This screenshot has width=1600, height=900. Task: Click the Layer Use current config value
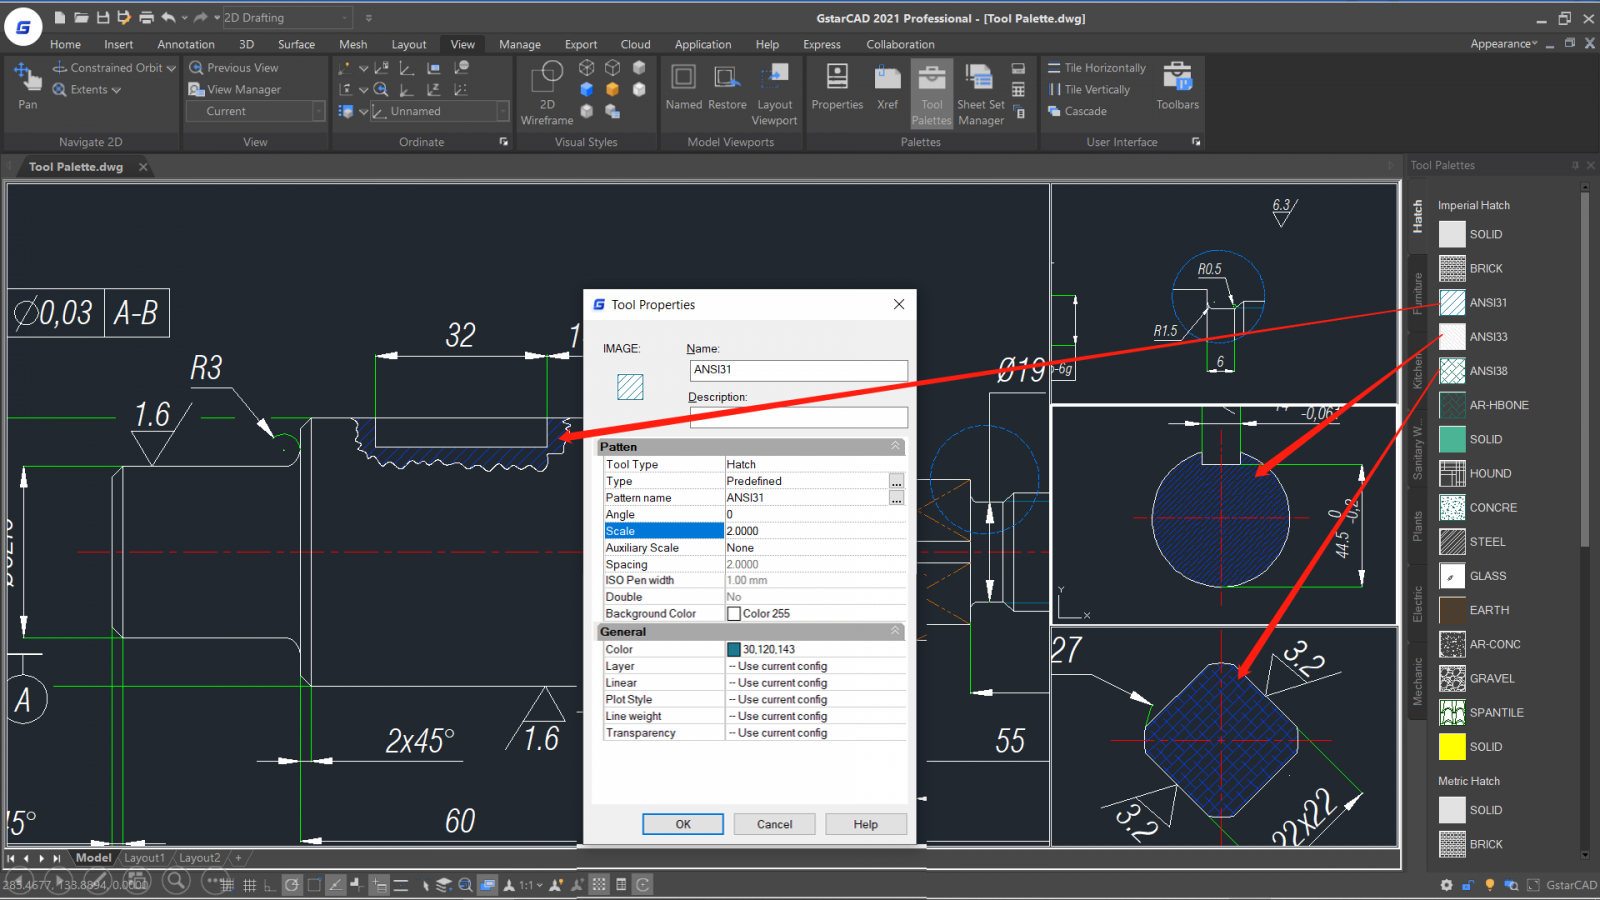click(815, 666)
